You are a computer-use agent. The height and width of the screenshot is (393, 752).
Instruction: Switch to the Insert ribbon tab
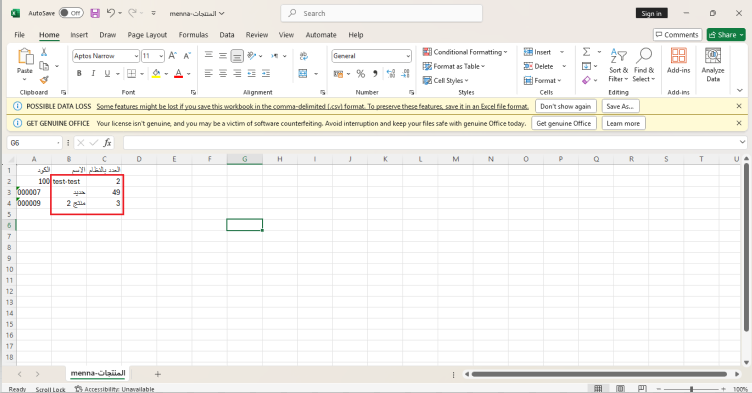(79, 35)
